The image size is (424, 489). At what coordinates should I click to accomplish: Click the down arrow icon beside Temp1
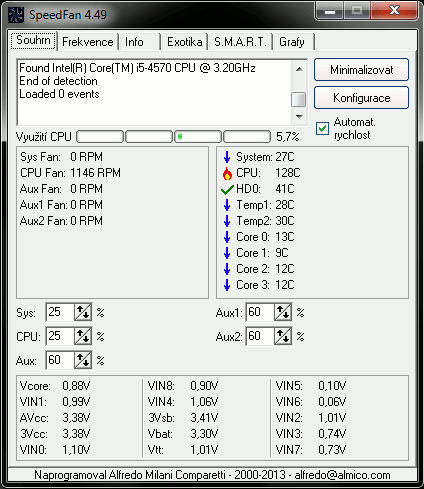pyautogui.click(x=227, y=205)
